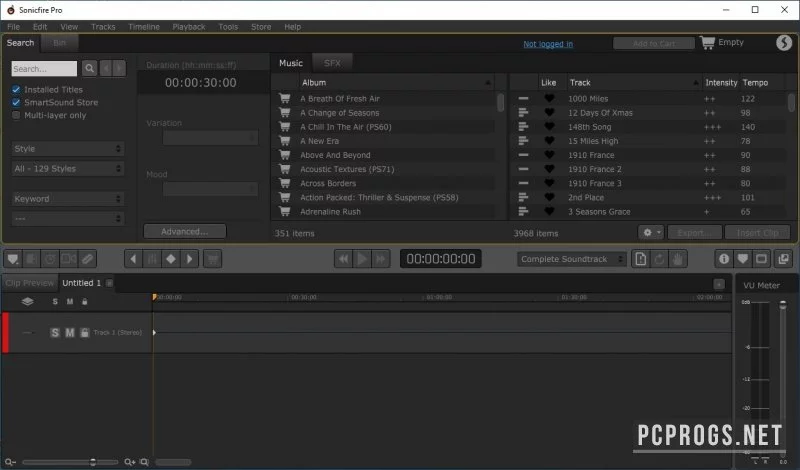Switch to the Clip Preview tab
The height and width of the screenshot is (470, 800).
[x=30, y=283]
